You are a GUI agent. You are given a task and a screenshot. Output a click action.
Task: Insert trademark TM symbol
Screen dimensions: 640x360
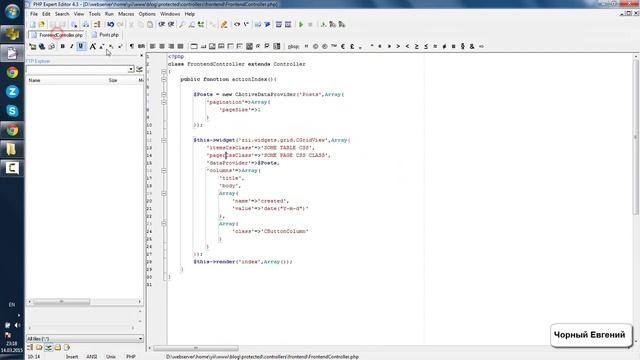click(x=334, y=47)
